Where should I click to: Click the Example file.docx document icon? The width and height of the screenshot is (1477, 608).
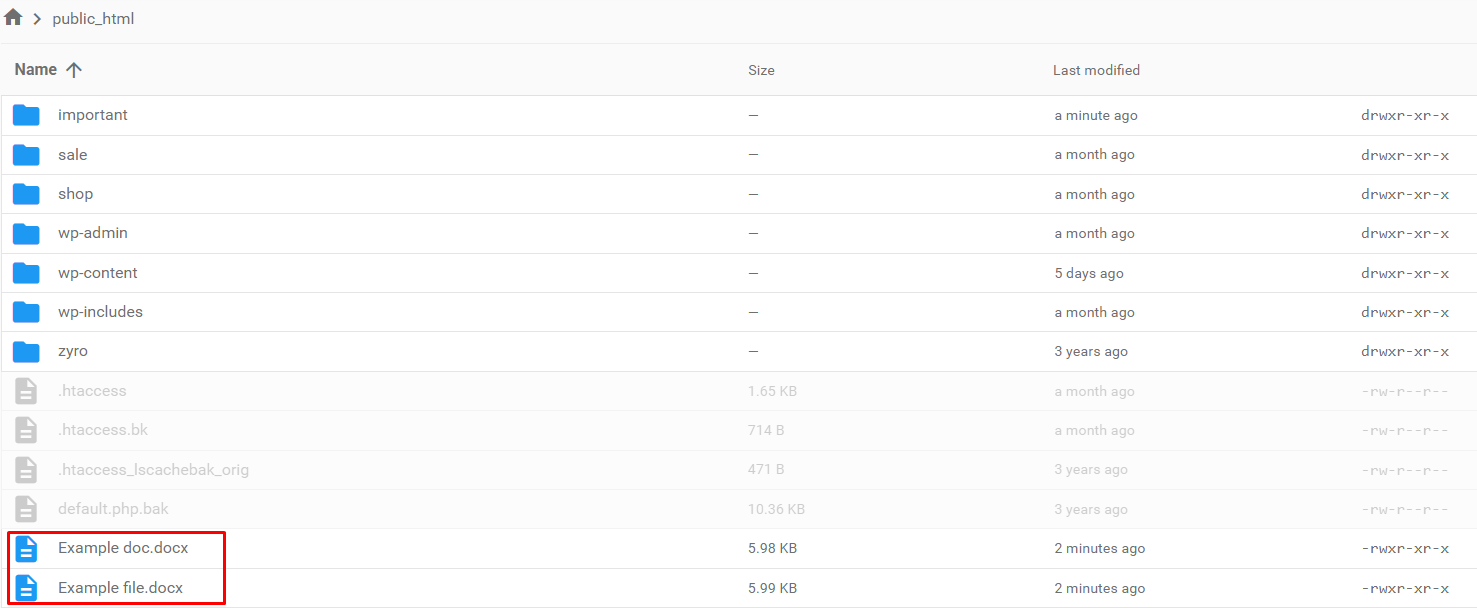pos(26,588)
